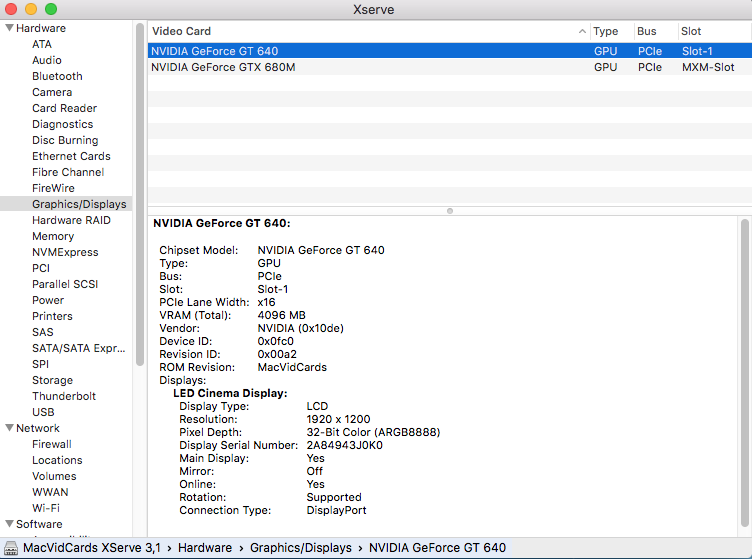This screenshot has width=752, height=559.
Task: Select NVIDIA GeForce GTX 680M row
Action: pos(449,67)
